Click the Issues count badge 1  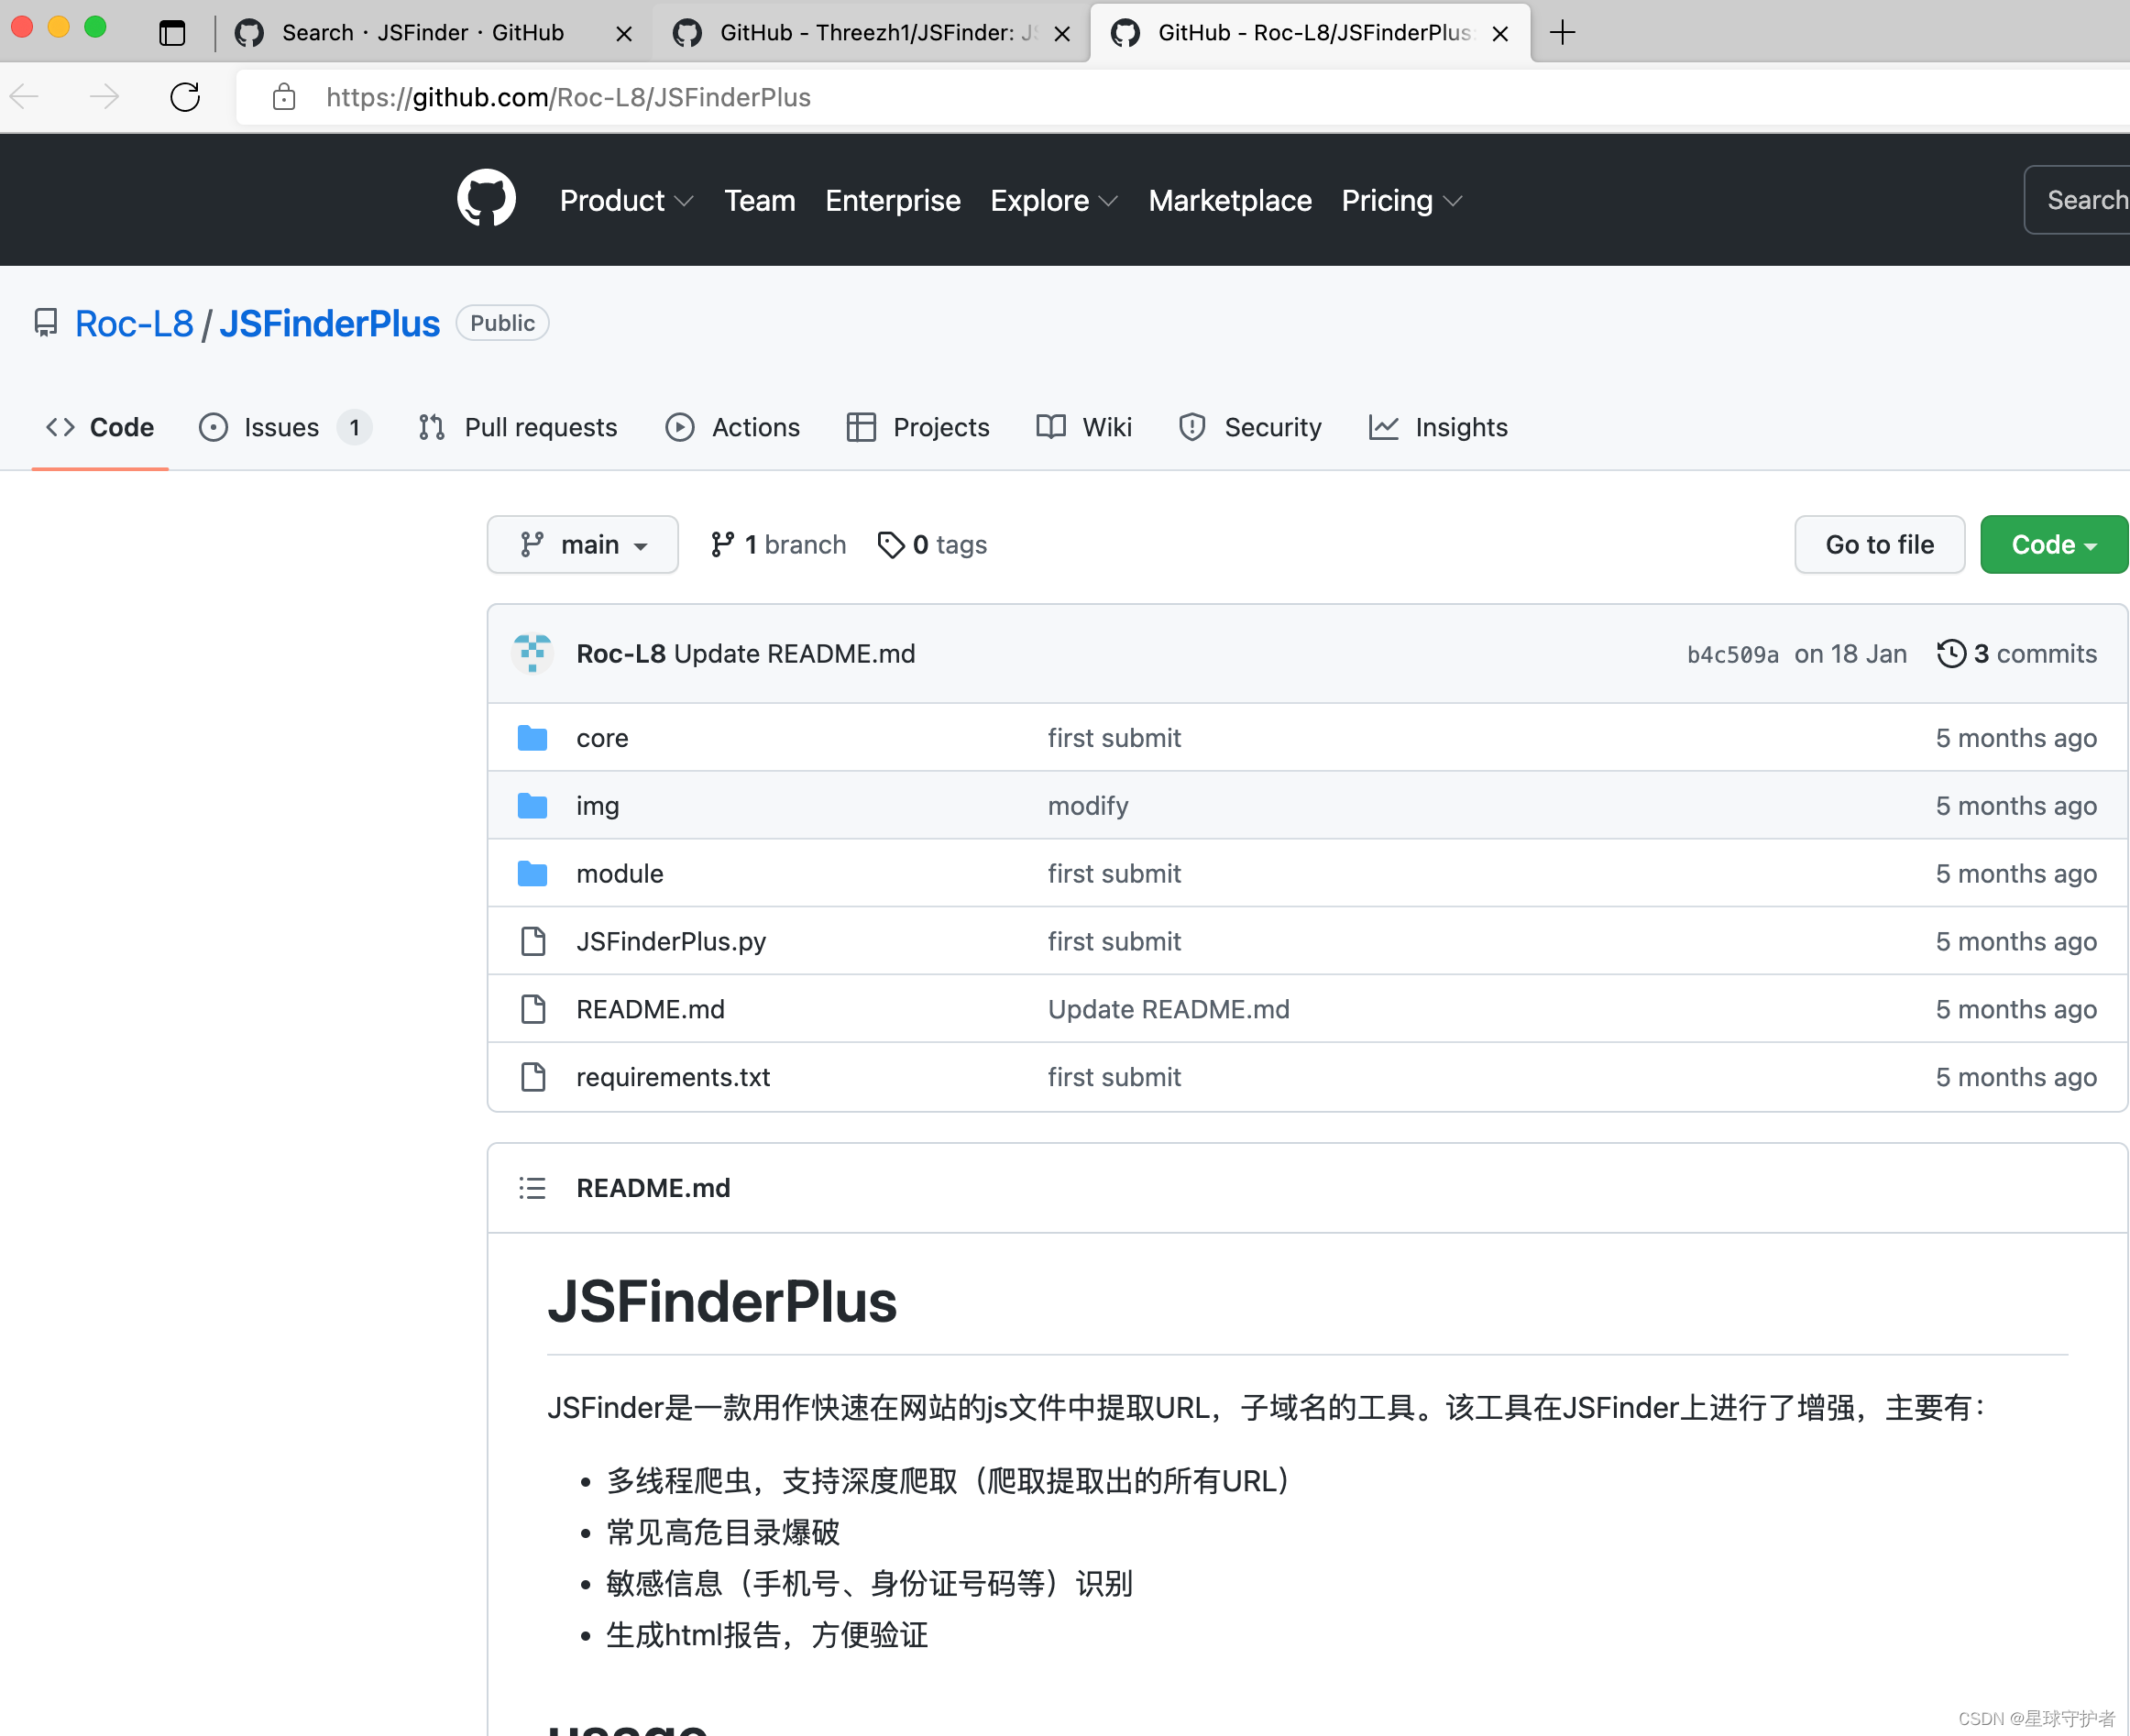354,428
